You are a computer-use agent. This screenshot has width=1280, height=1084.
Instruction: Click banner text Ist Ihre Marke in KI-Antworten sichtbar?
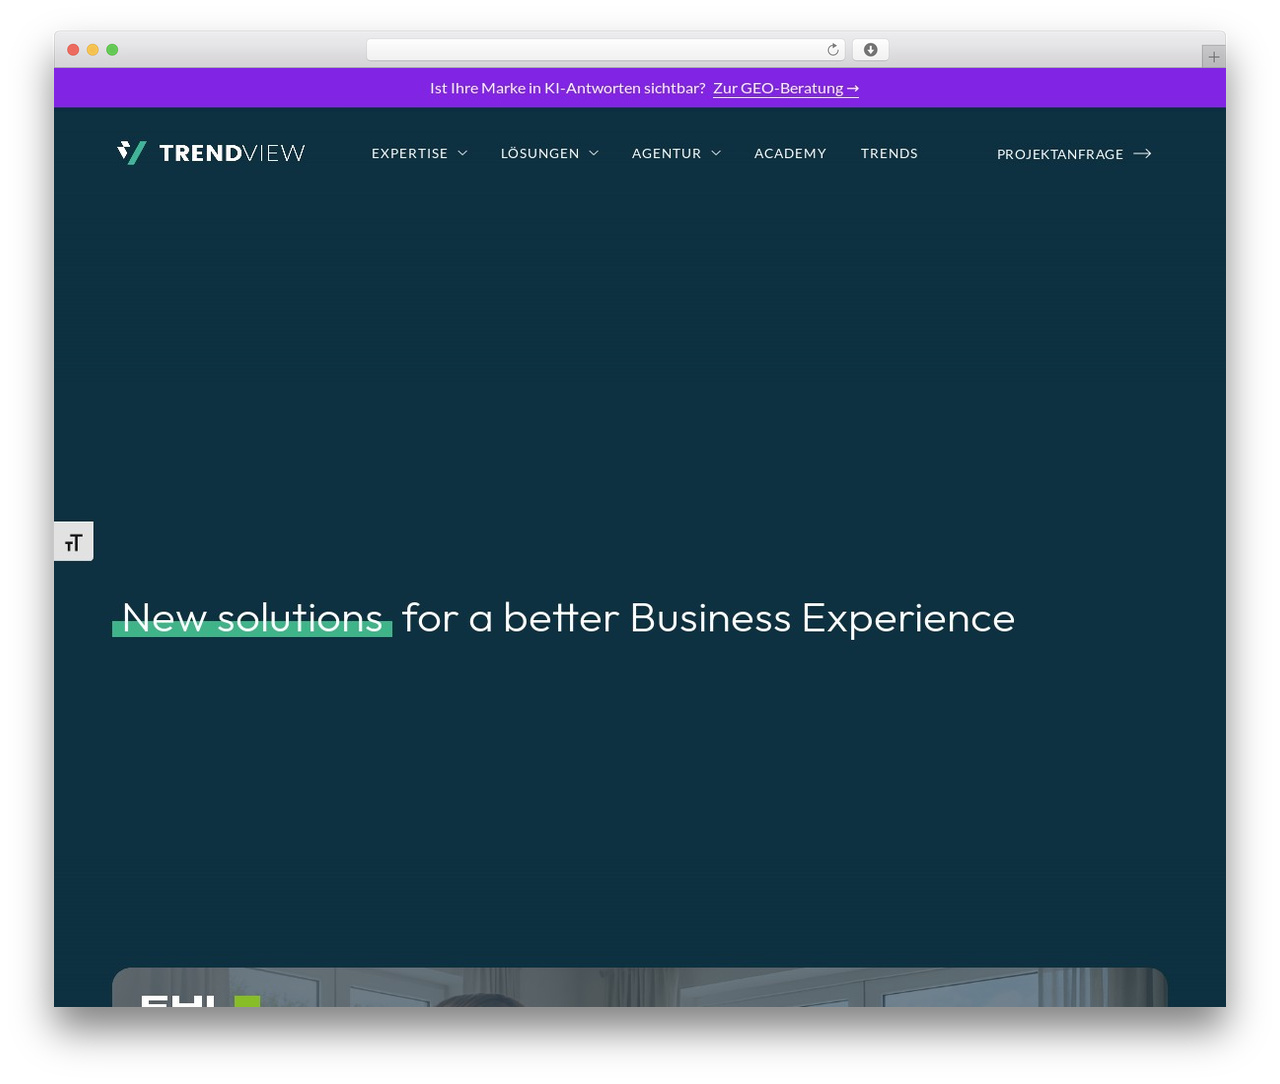(567, 88)
